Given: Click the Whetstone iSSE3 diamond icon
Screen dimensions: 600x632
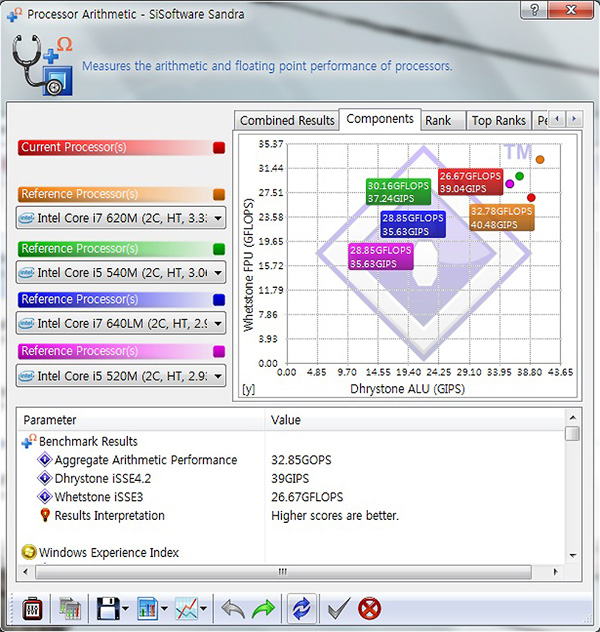Looking at the screenshot, I should (x=45, y=497).
